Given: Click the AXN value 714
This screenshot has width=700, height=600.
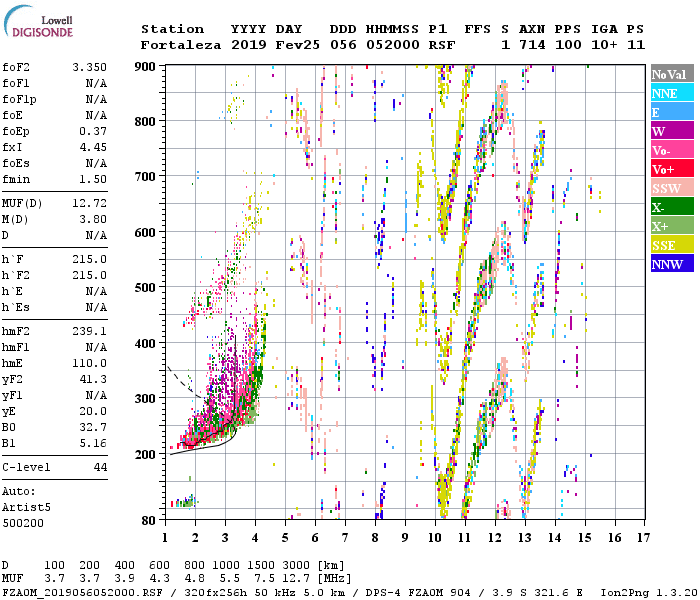Looking at the screenshot, I should 532,45.
